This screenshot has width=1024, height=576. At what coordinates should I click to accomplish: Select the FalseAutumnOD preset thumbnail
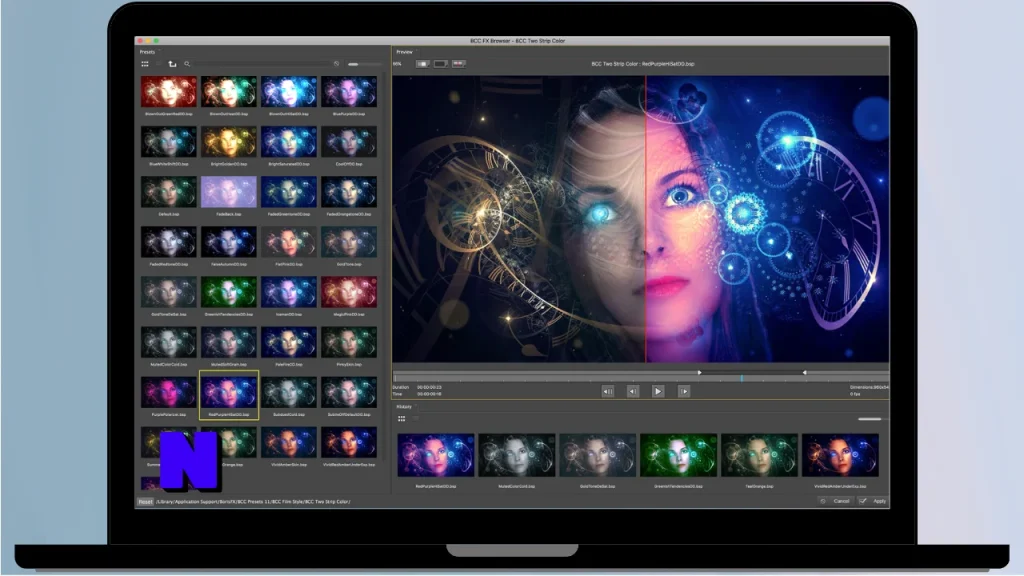229,242
